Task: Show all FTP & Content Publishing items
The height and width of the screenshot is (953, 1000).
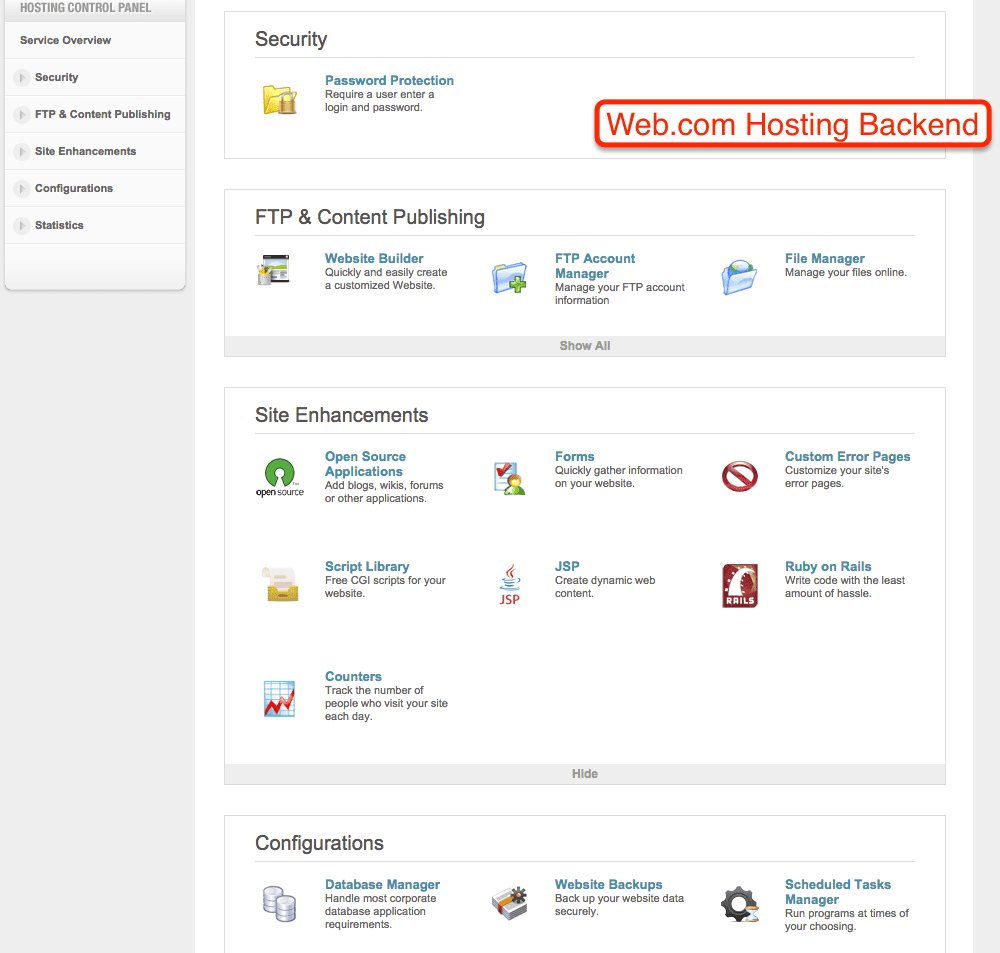Action: tap(585, 346)
